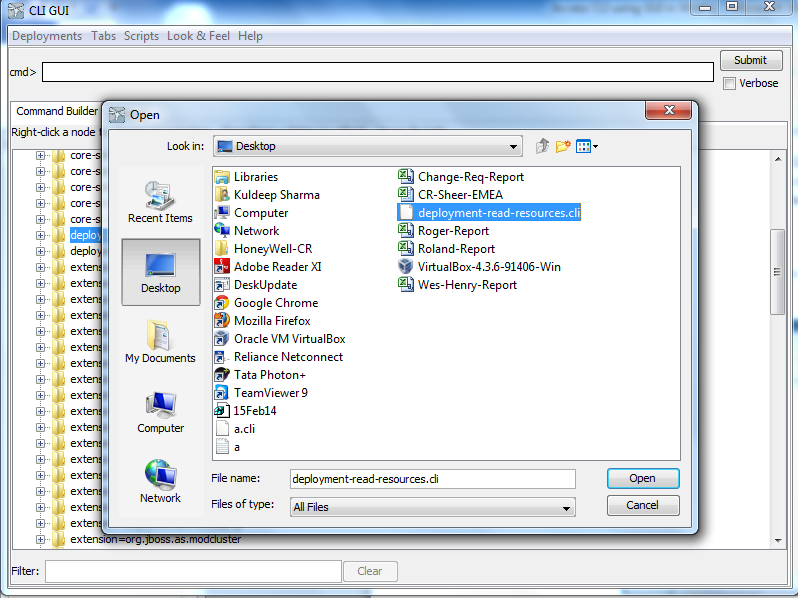Select the VirtualBox-4.3.6-91406-Win installer
This screenshot has height=598, width=798.
tap(479, 267)
